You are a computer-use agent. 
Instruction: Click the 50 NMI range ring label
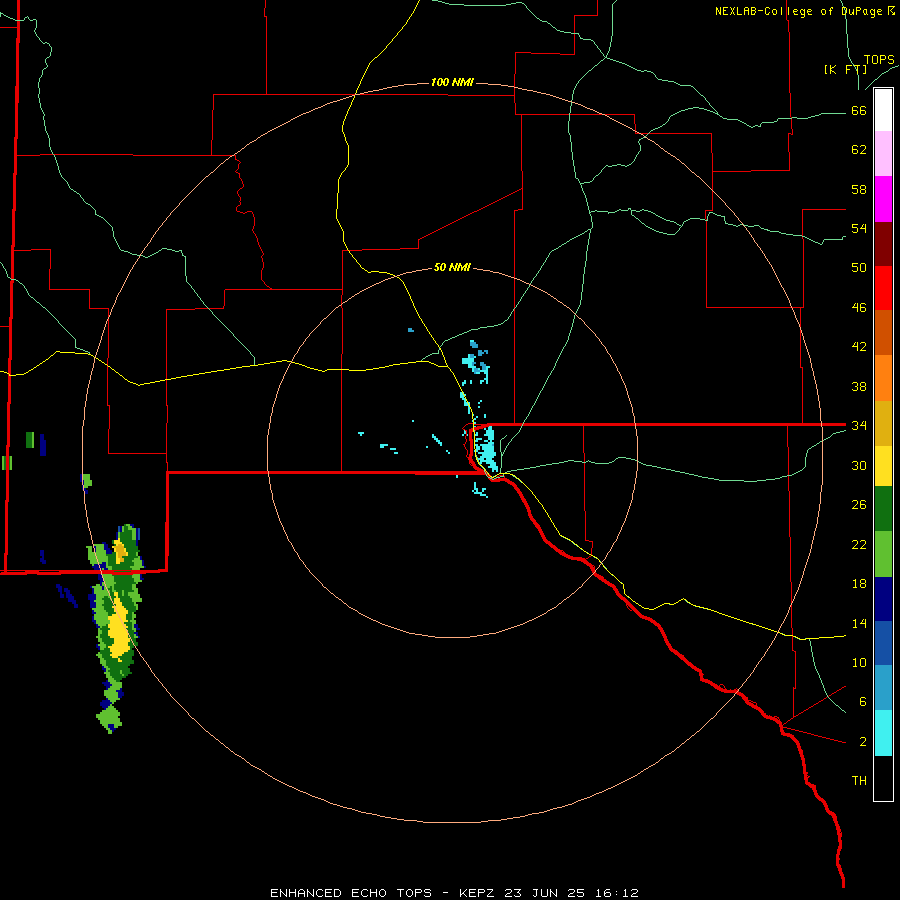tap(452, 267)
